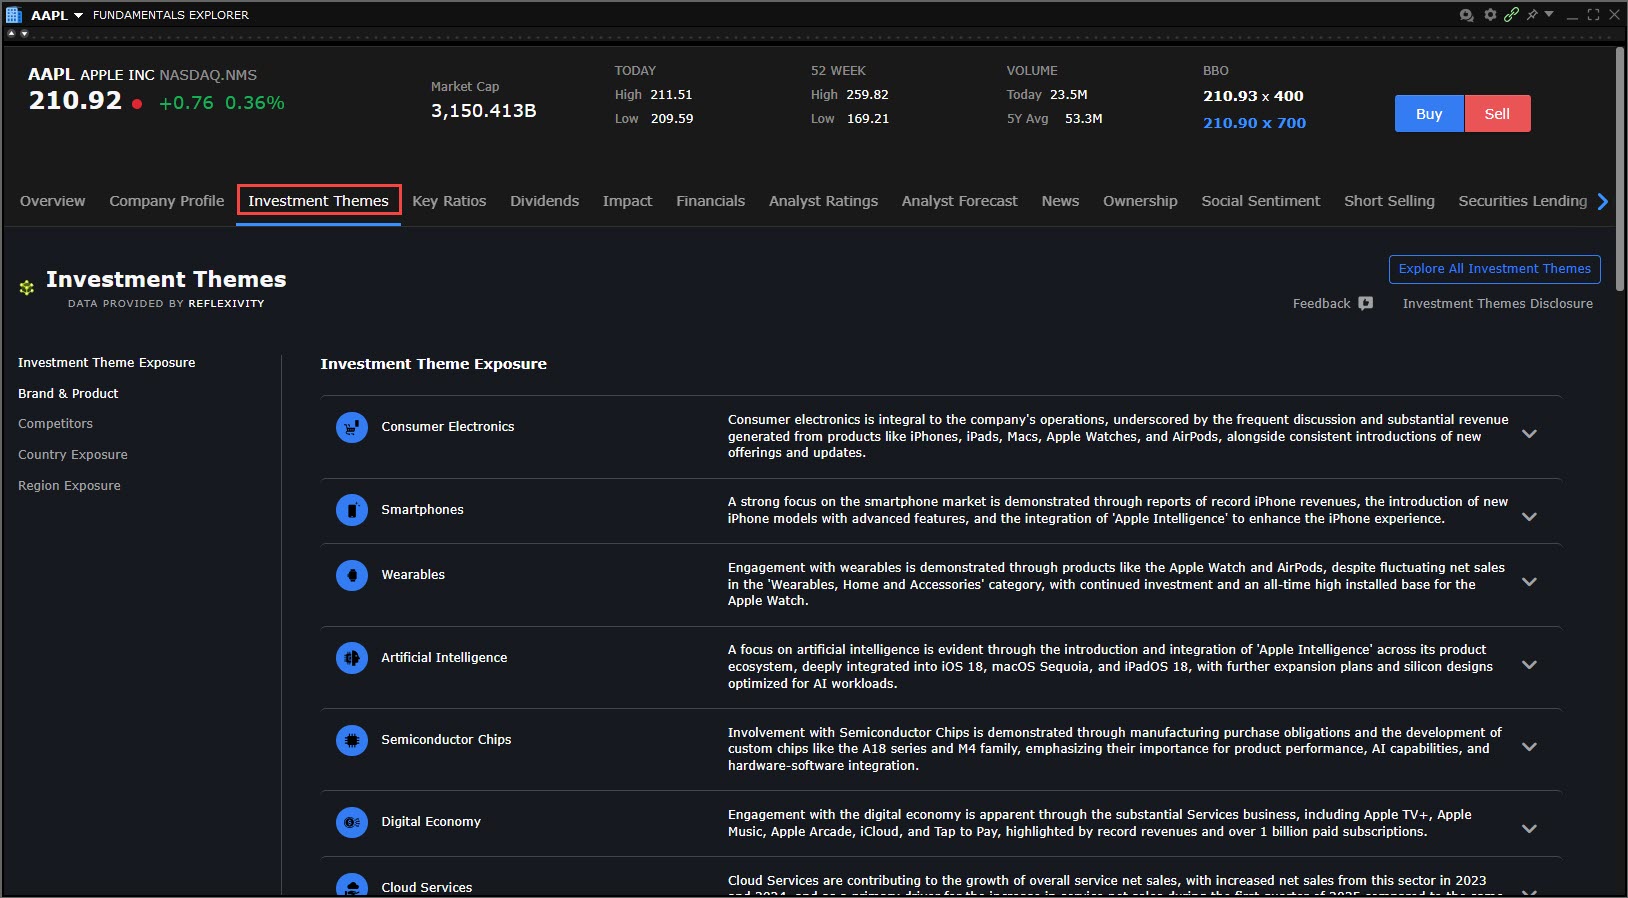
Task: Open the Financials tab
Action: click(711, 201)
